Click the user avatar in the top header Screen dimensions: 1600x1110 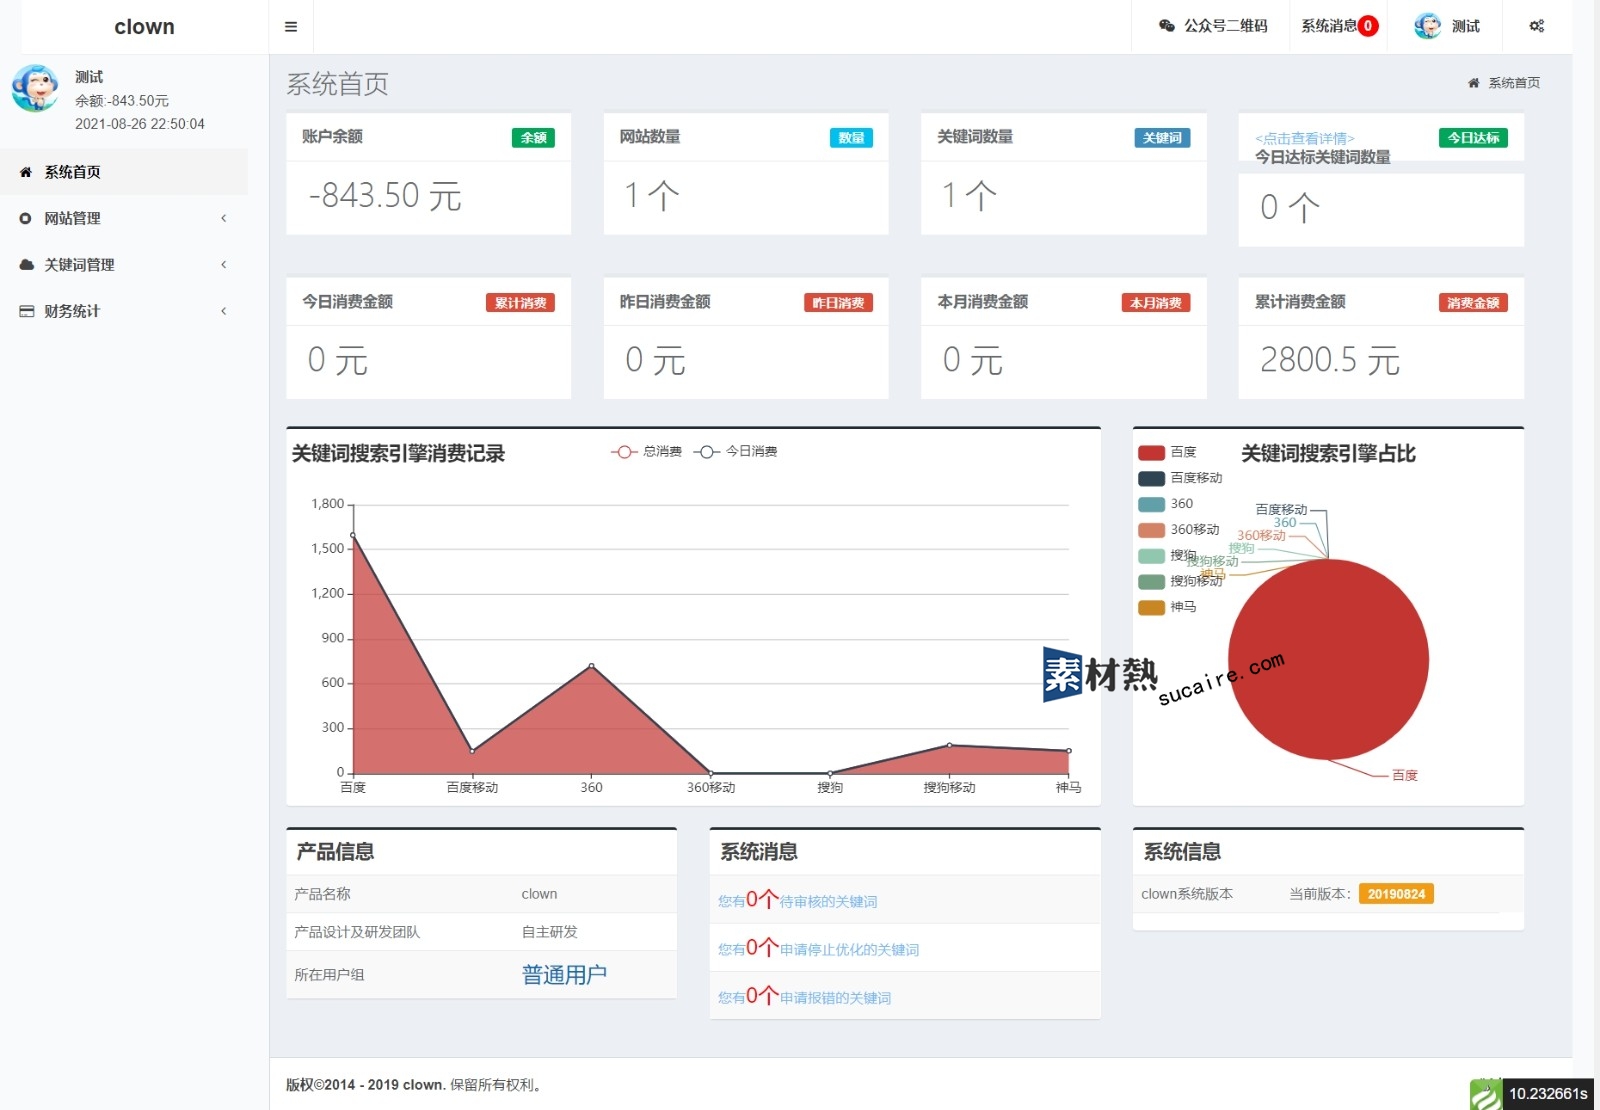[x=1427, y=27]
